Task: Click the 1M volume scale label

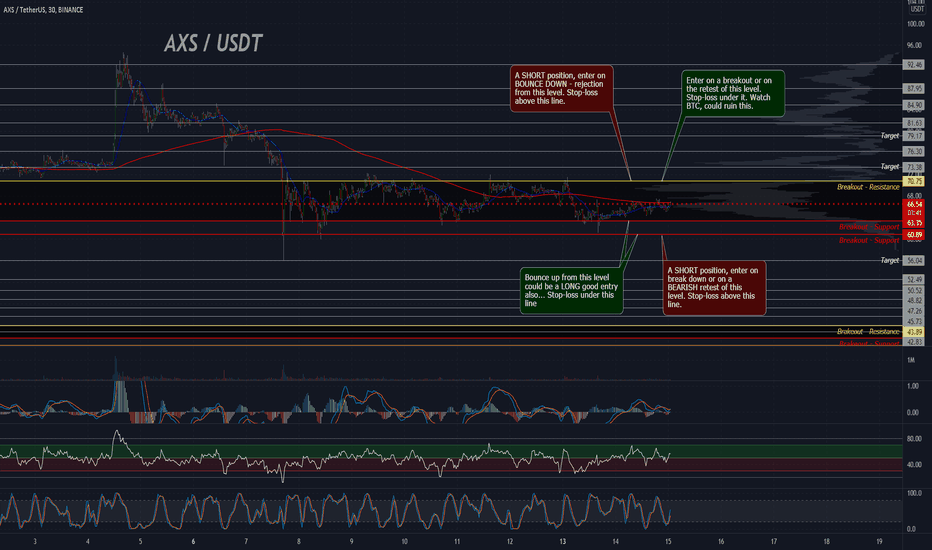Action: pyautogui.click(x=911, y=360)
